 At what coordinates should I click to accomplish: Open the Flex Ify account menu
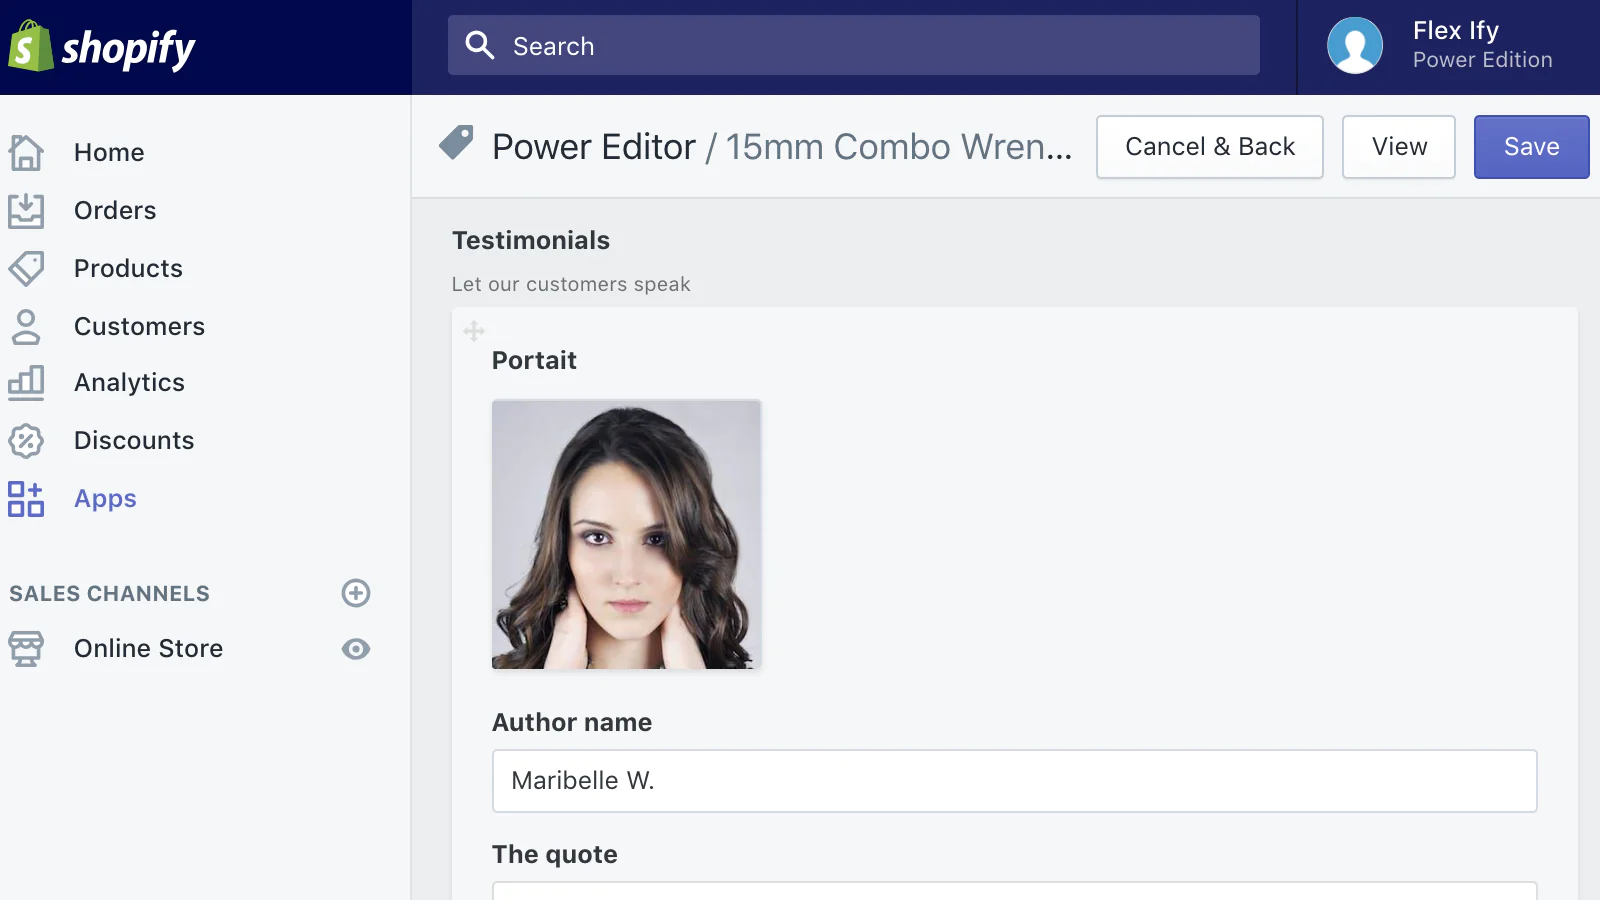pyautogui.click(x=1442, y=47)
